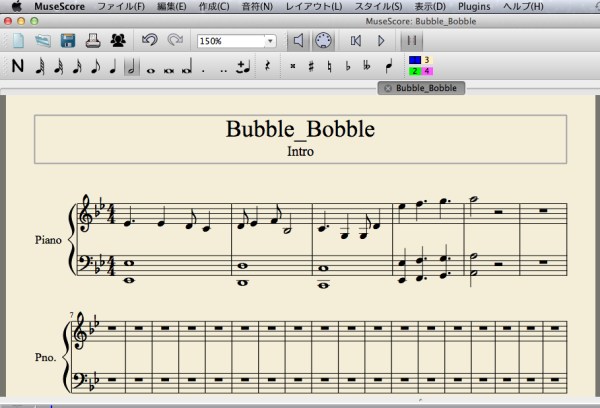This screenshot has width=600, height=408.
Task: Select the bass clef on first system
Action: tap(84, 262)
